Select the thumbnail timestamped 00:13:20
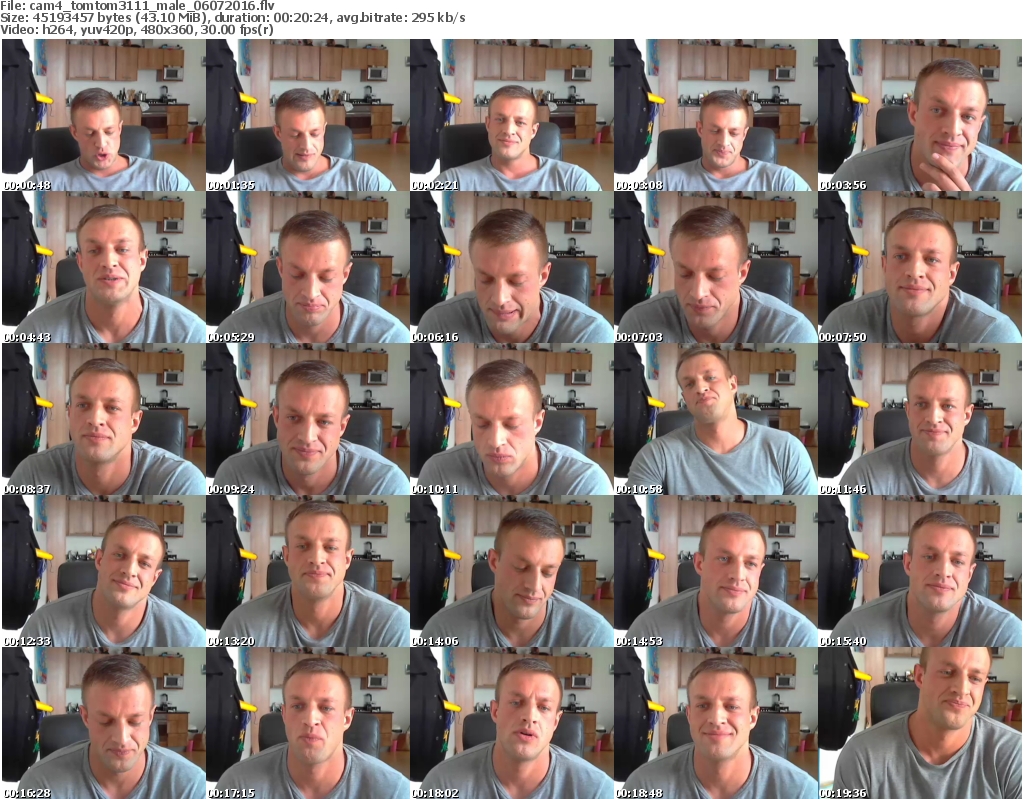1024x799 pixels. [308, 571]
